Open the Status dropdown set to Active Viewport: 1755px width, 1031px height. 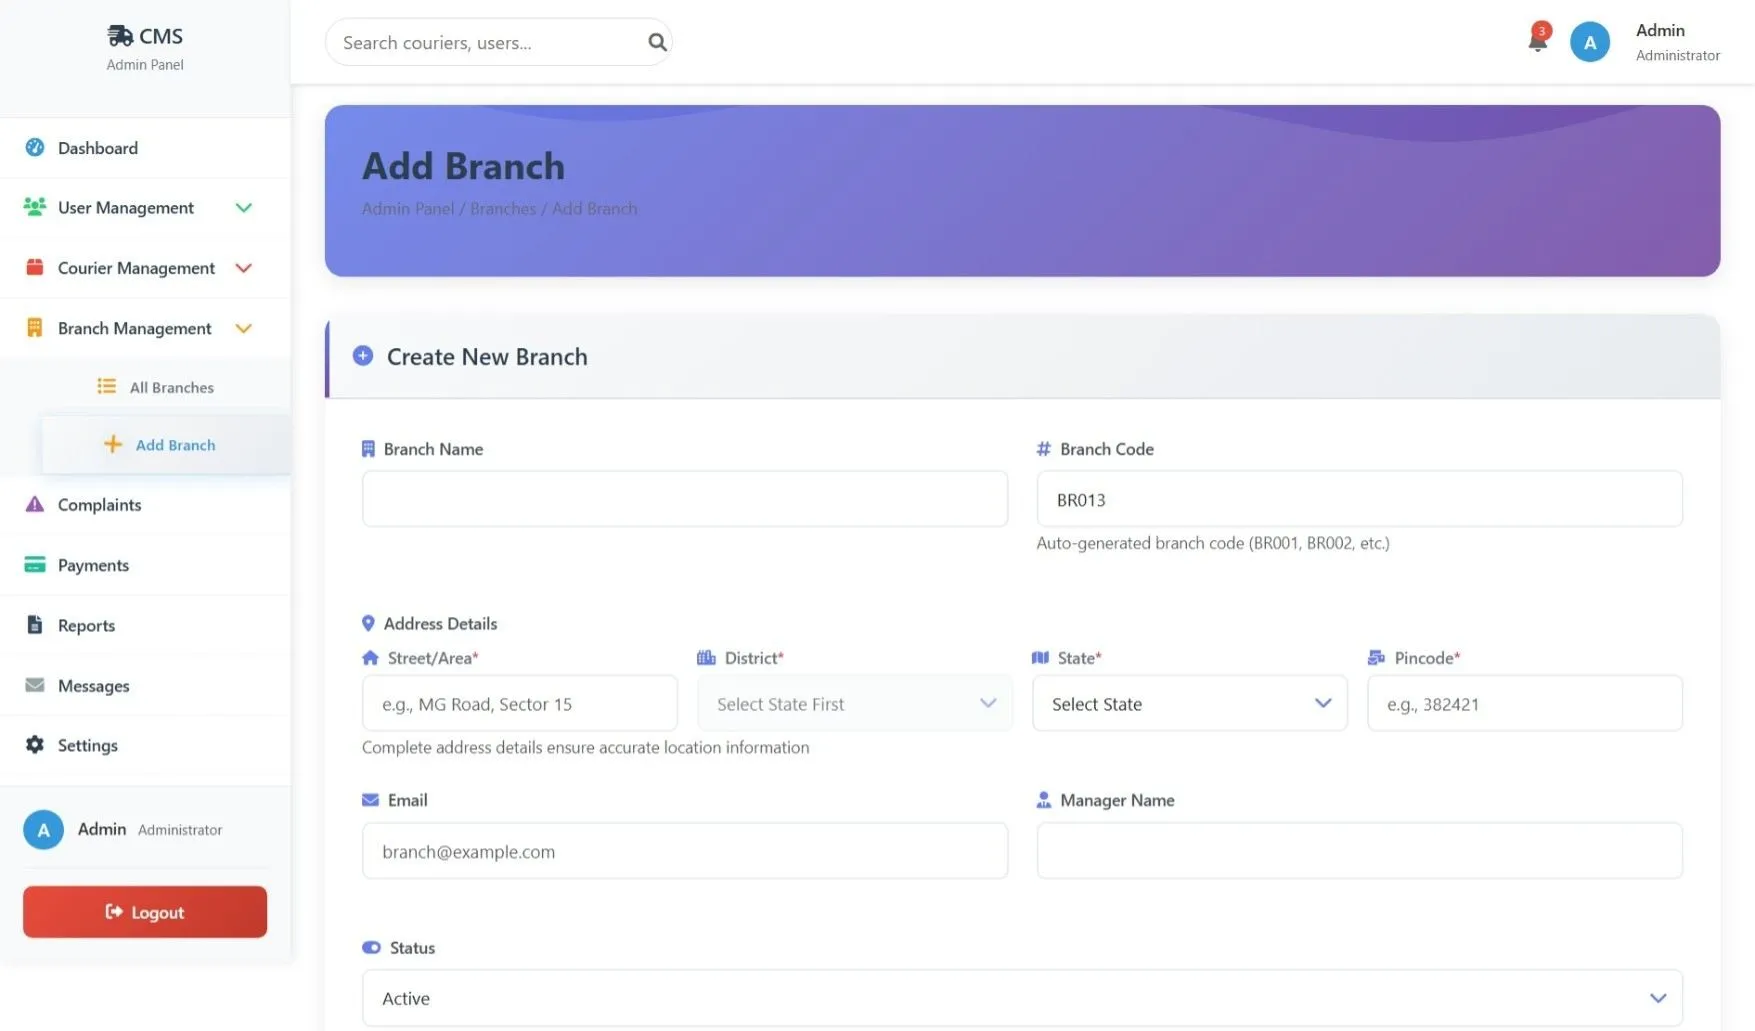1021,998
